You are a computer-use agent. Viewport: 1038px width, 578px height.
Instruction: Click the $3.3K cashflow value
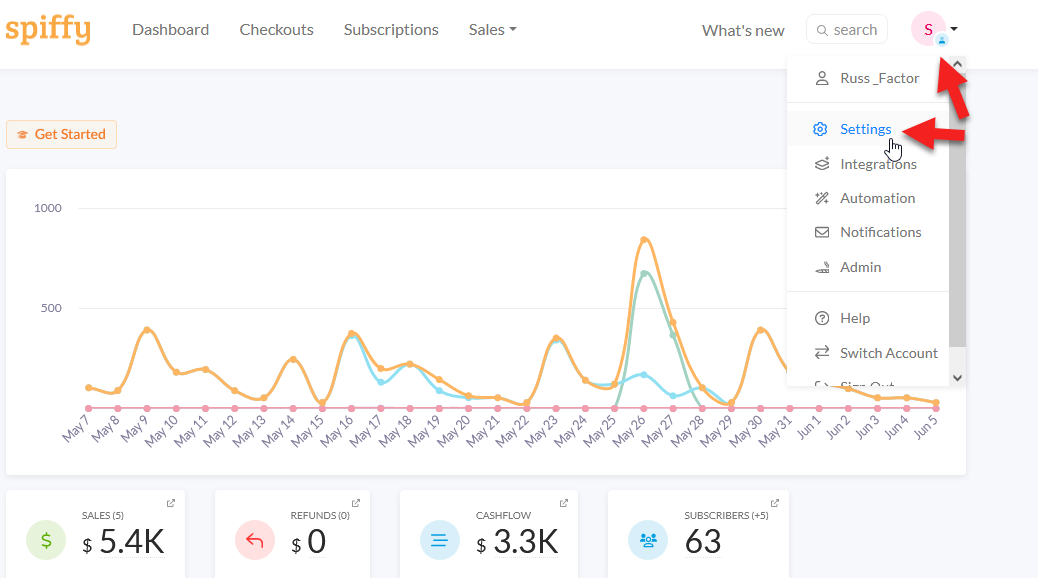click(517, 542)
